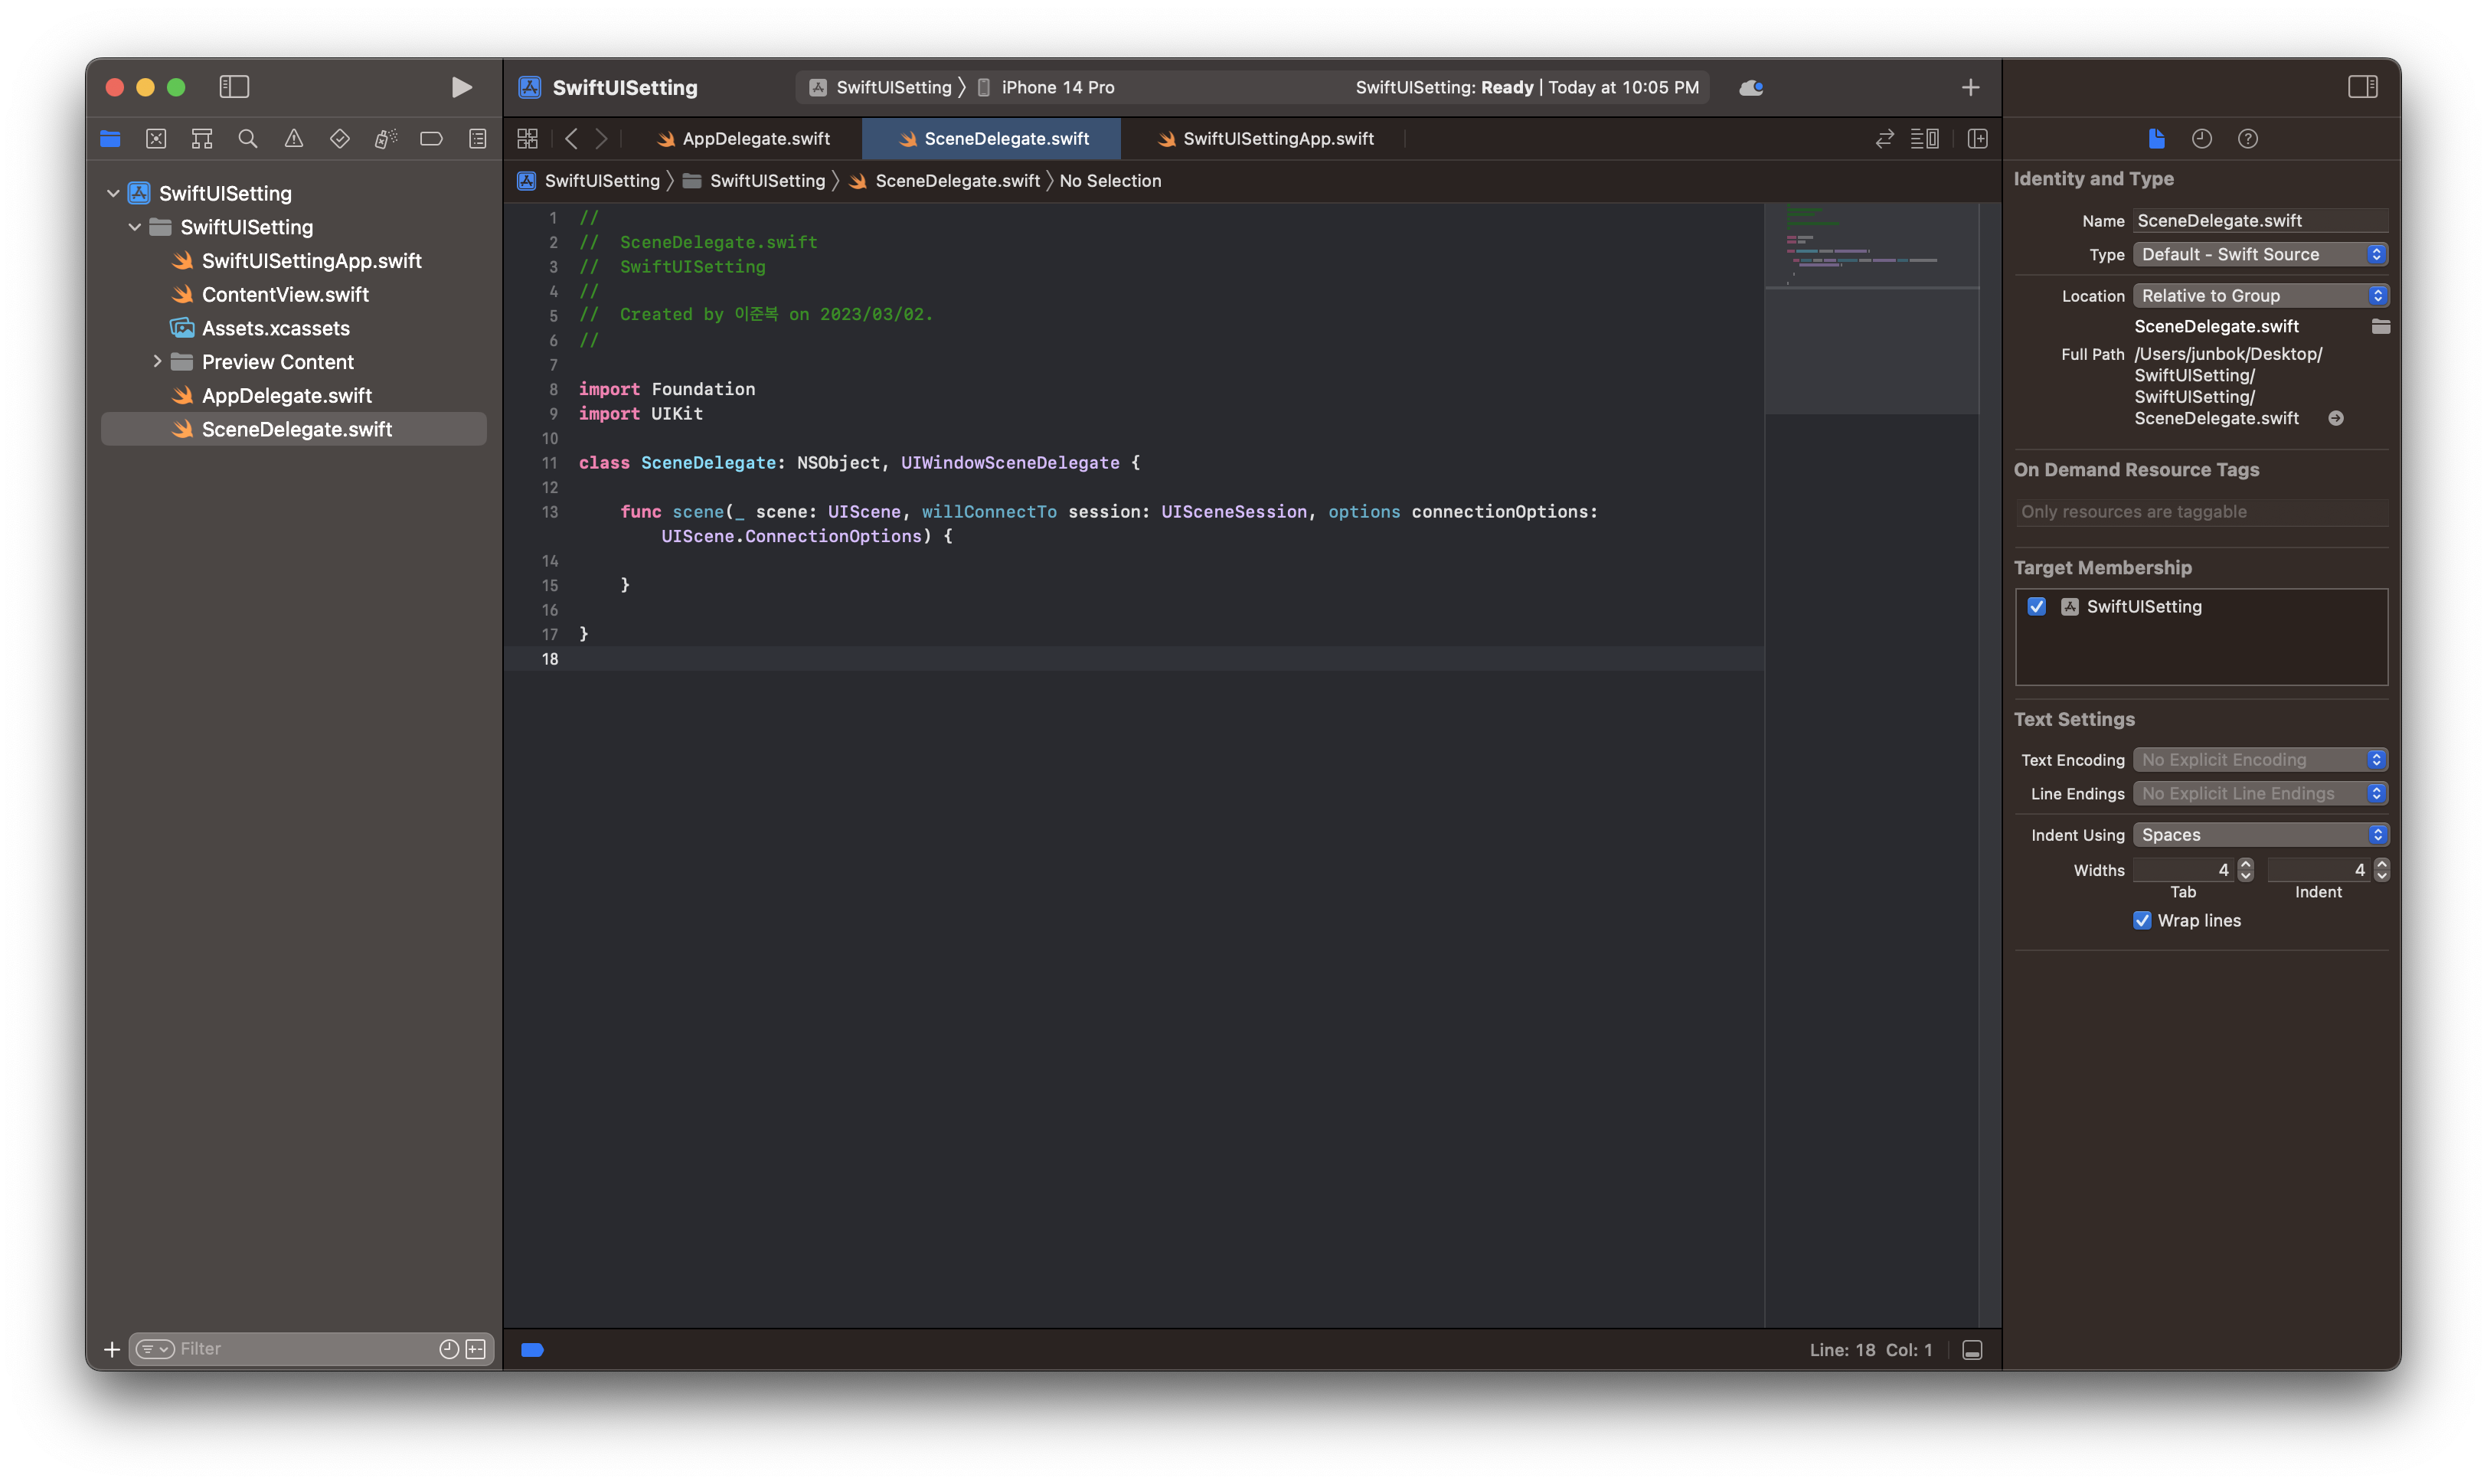The width and height of the screenshot is (2487, 1484).
Task: Select ContentView.swift in navigator
Action: [285, 295]
